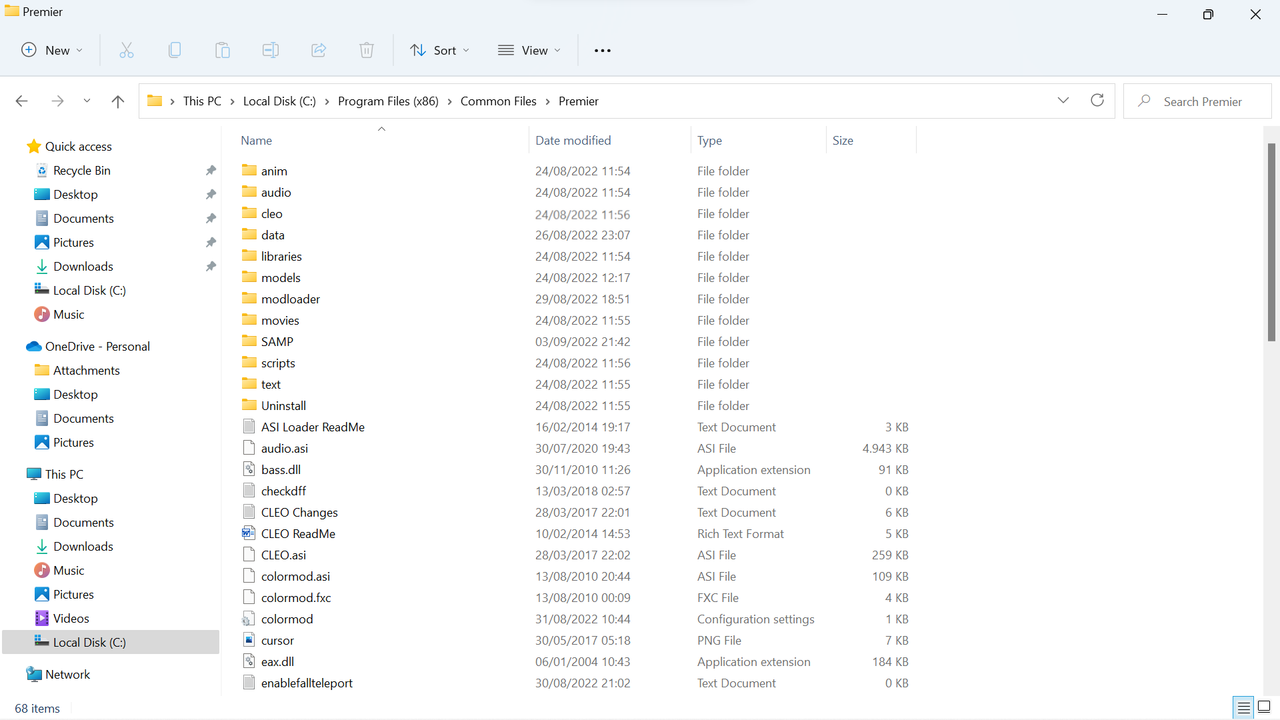
Task: Expand the chevron after Common Files
Action: [548, 101]
